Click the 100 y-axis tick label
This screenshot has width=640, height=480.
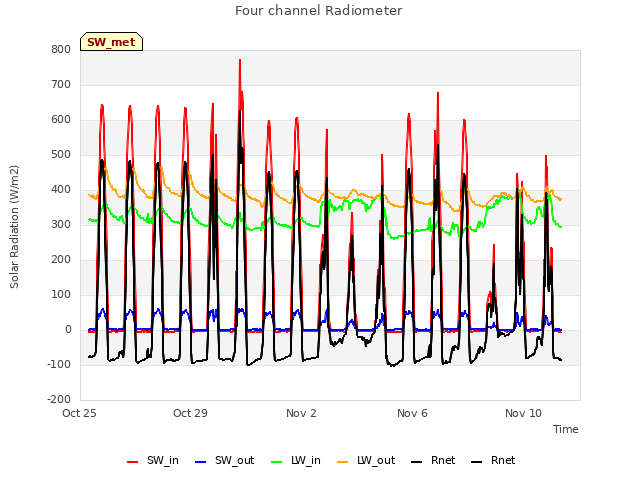pos(61,295)
